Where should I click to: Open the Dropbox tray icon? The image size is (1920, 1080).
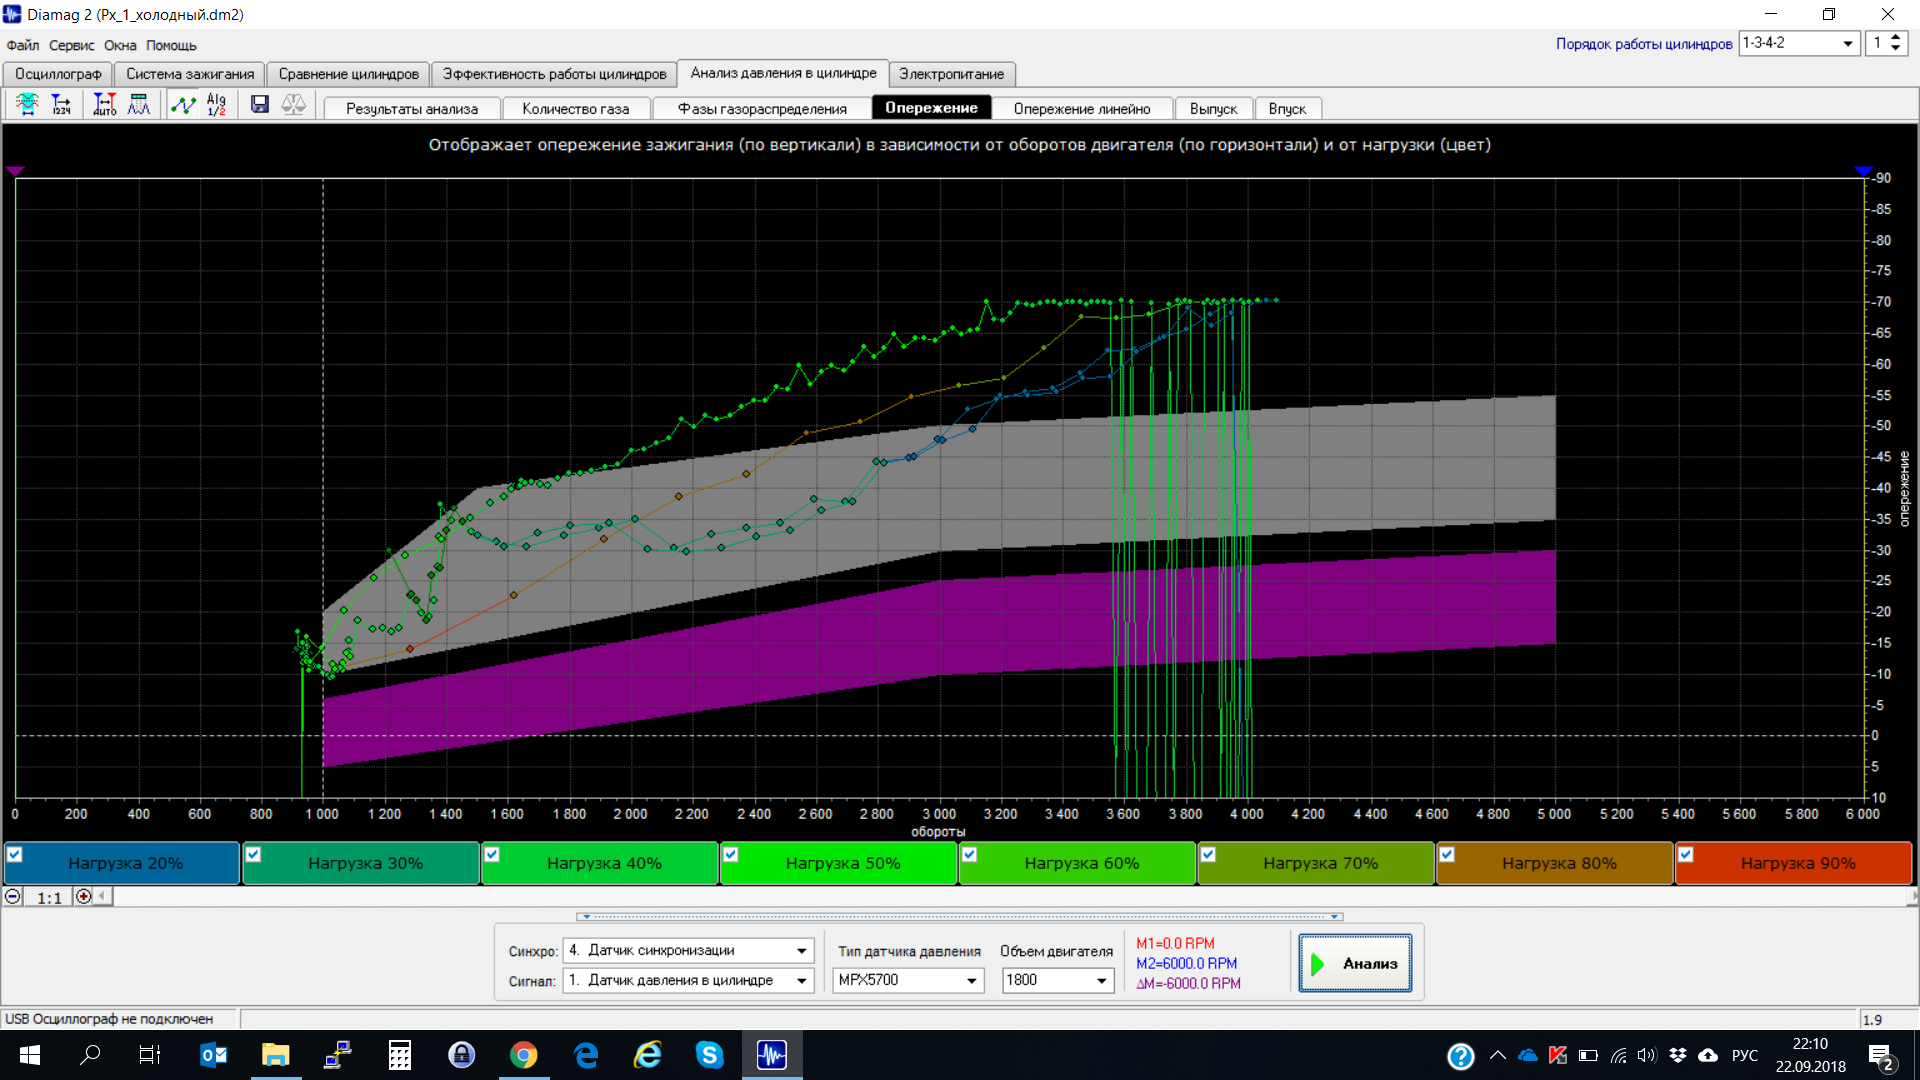[x=1678, y=1055]
